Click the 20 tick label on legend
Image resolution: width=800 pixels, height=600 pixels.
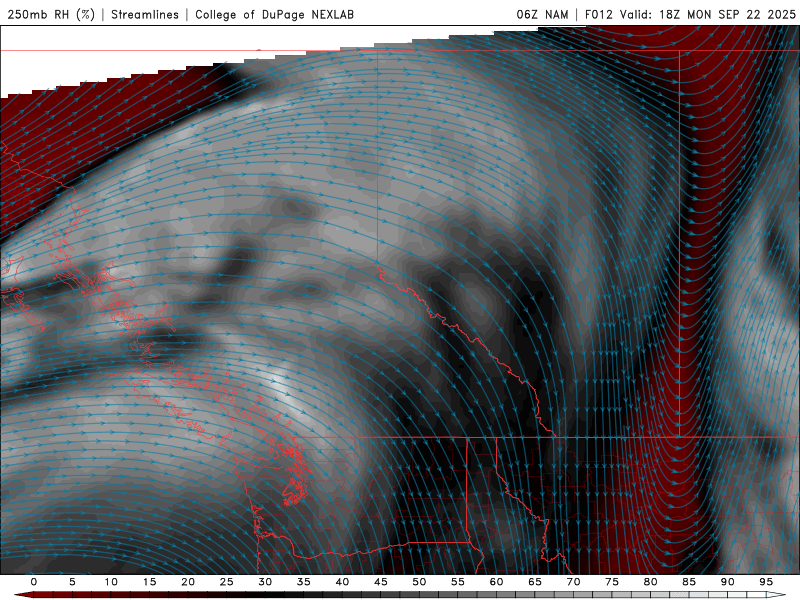(188, 582)
